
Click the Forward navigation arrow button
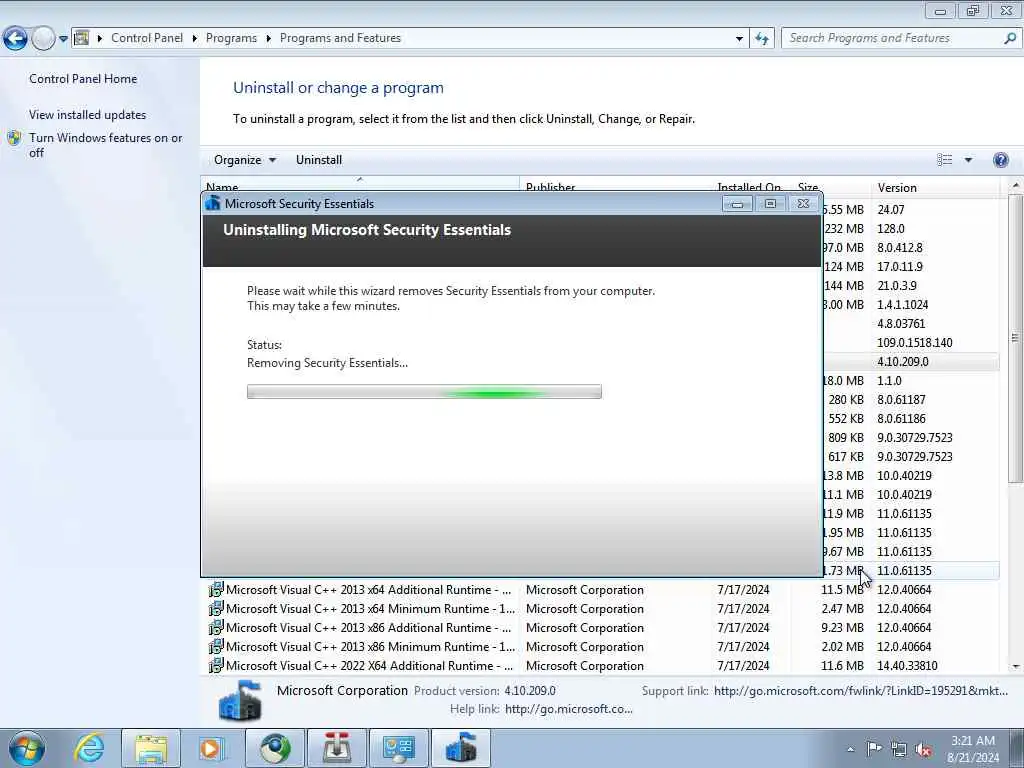[43, 39]
